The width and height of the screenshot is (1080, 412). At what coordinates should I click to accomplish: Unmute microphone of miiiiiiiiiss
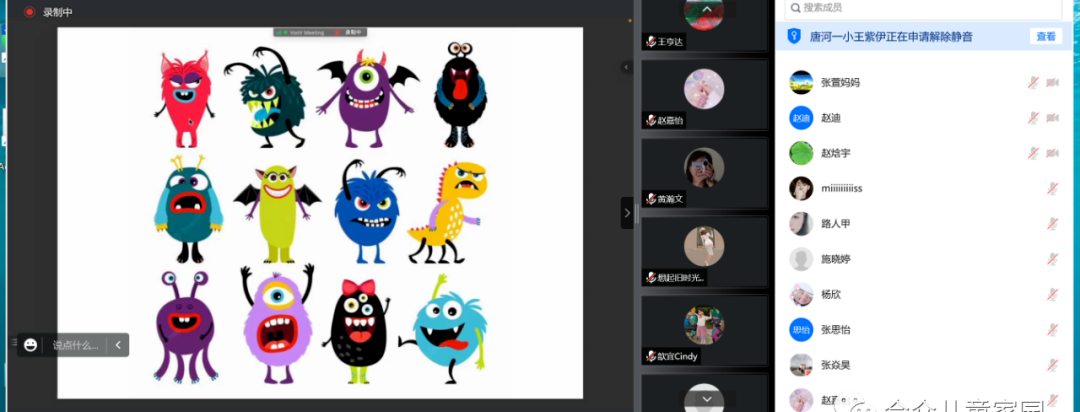pyautogui.click(x=1052, y=188)
